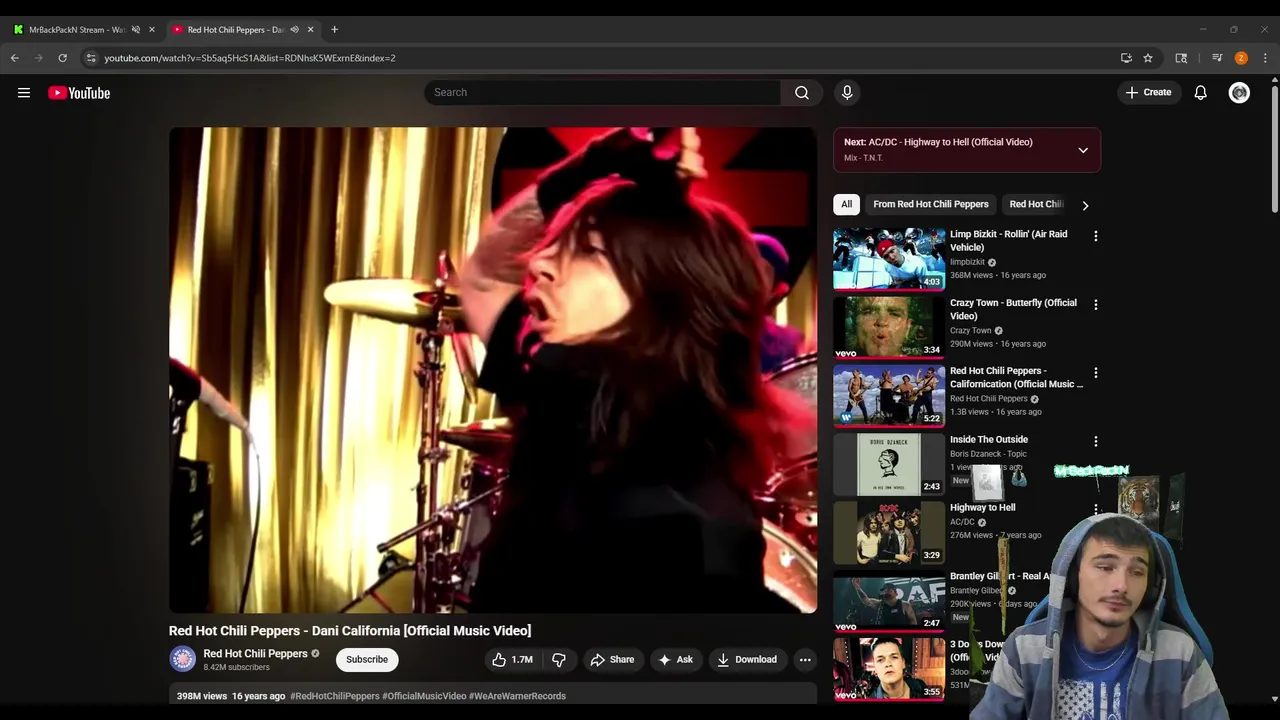
Task: Open options for Limp Bizkit Rollin' video
Action: tap(1095, 236)
